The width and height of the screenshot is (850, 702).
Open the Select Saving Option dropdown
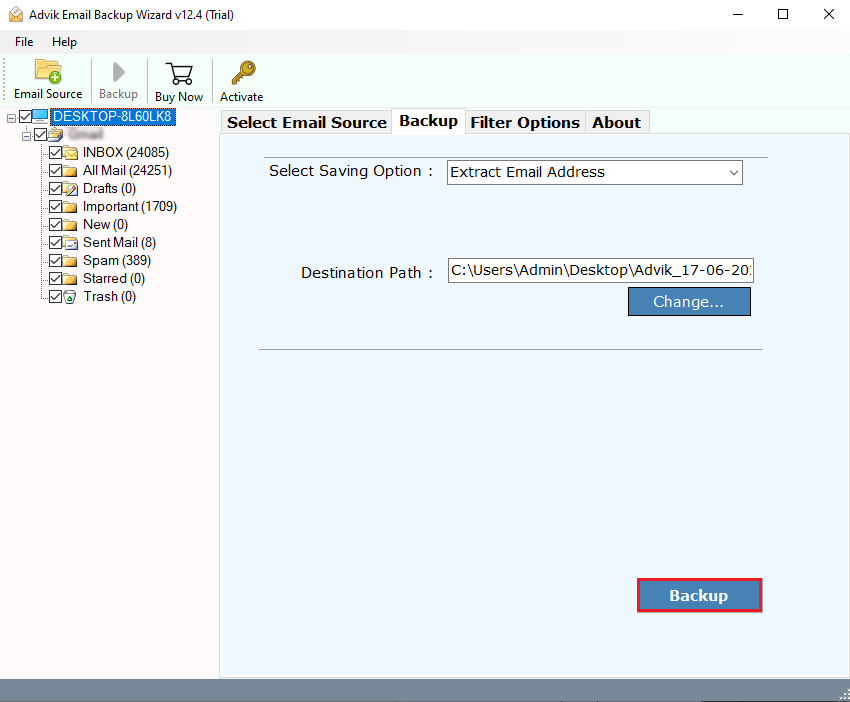[595, 172]
